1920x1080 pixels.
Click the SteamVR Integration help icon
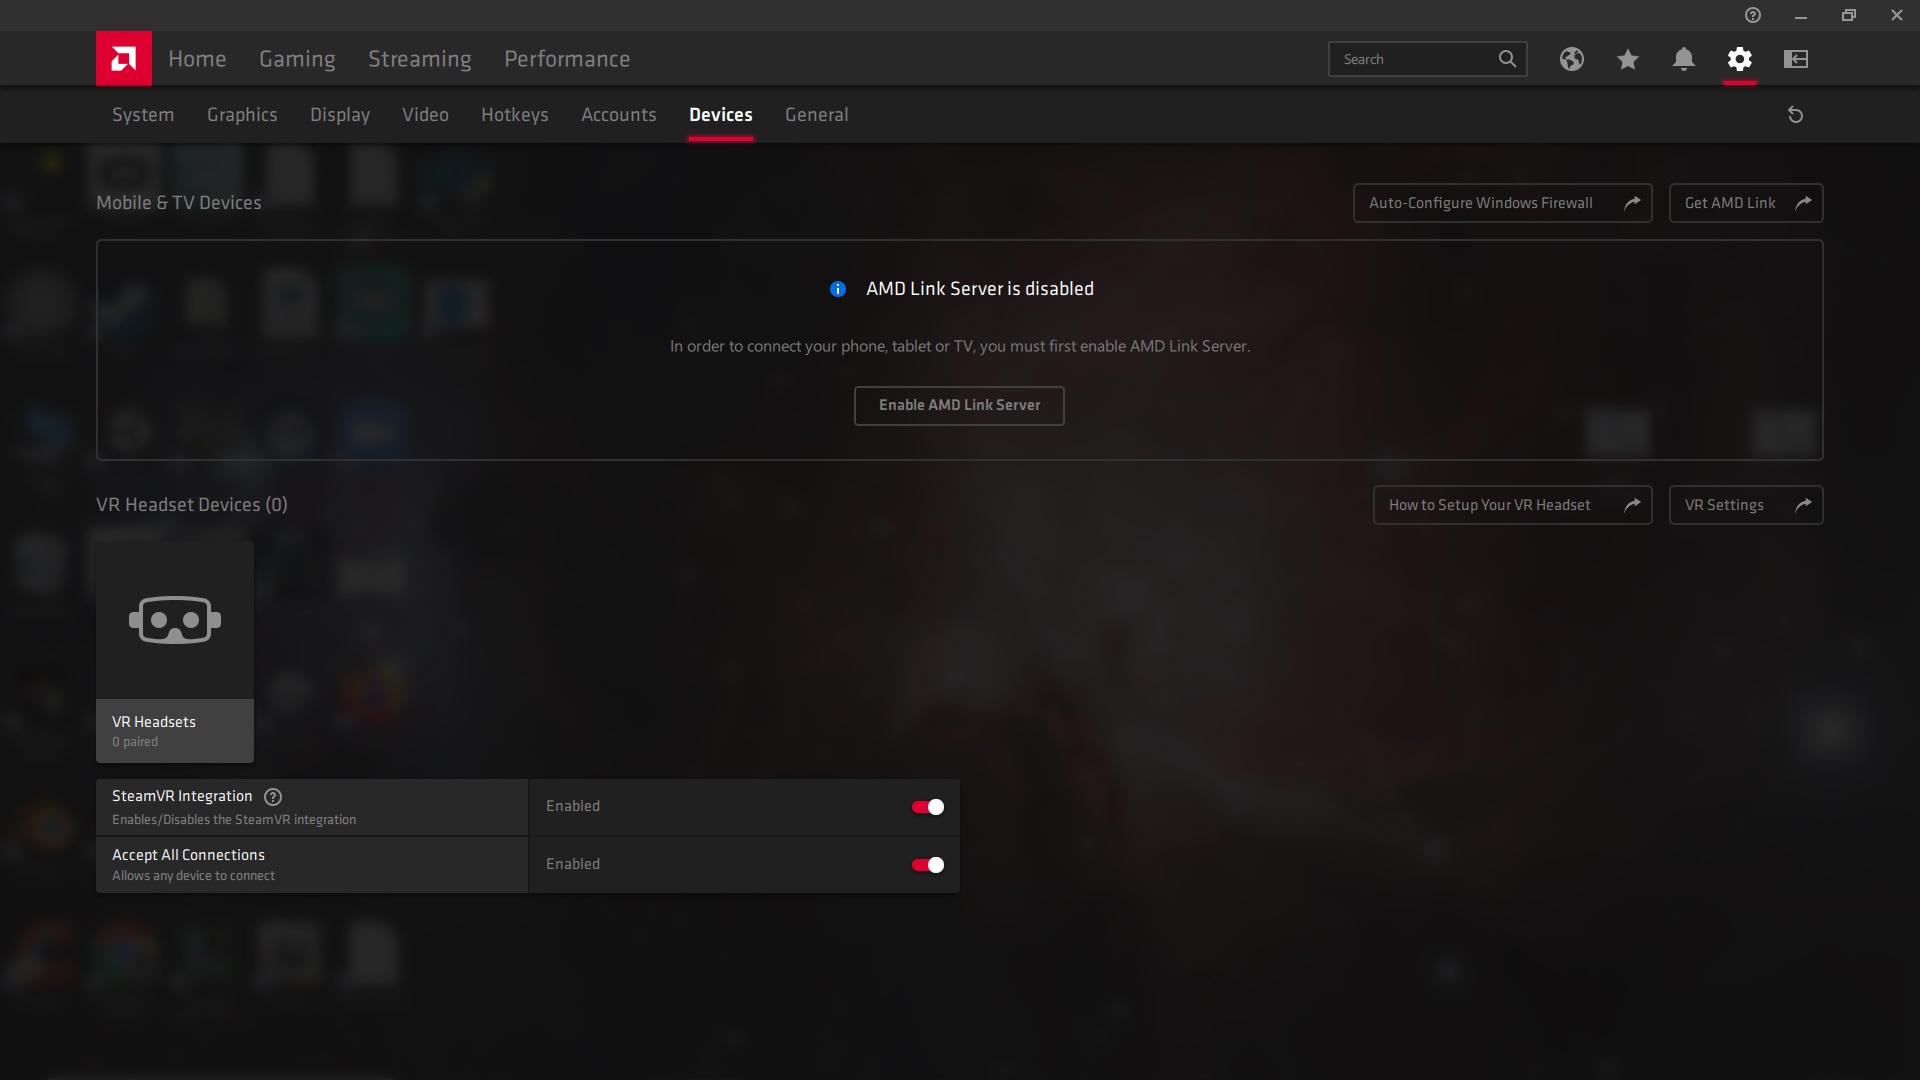pyautogui.click(x=273, y=797)
